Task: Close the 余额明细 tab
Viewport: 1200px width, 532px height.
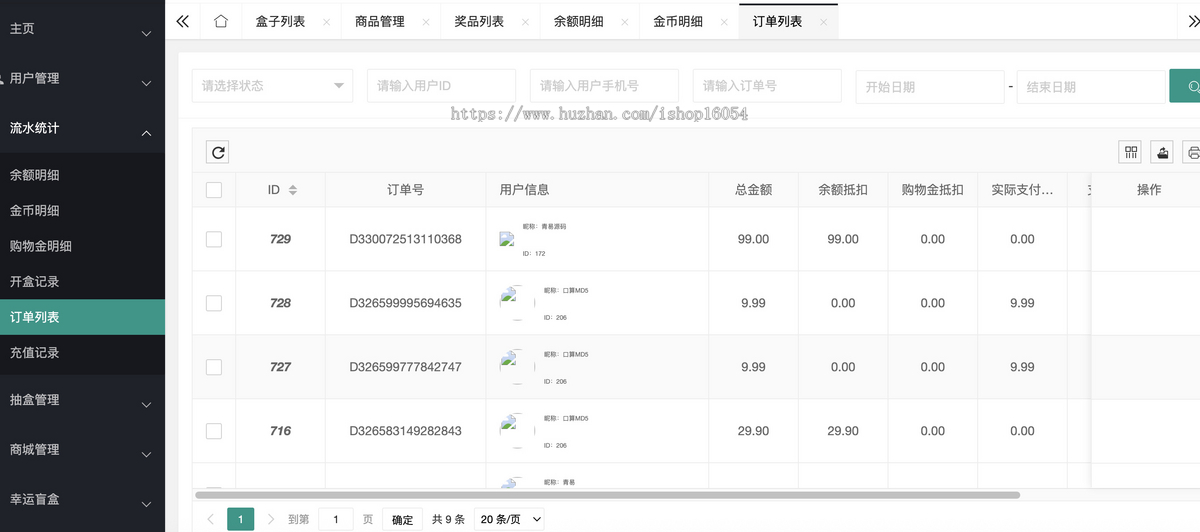Action: click(x=625, y=22)
